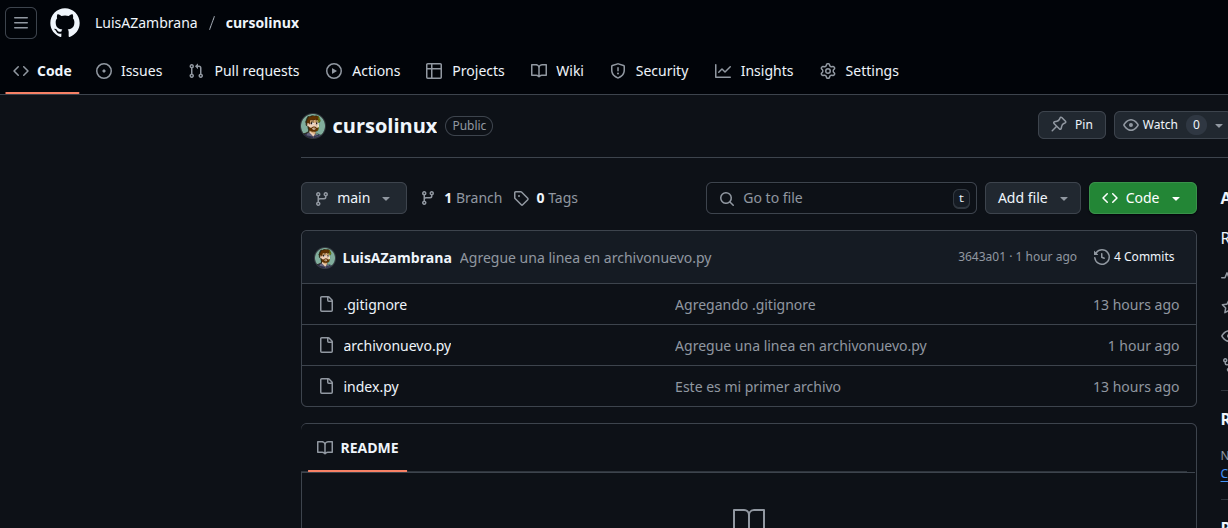Go to the Actions tab
This screenshot has width=1228, height=528.
pos(363,71)
